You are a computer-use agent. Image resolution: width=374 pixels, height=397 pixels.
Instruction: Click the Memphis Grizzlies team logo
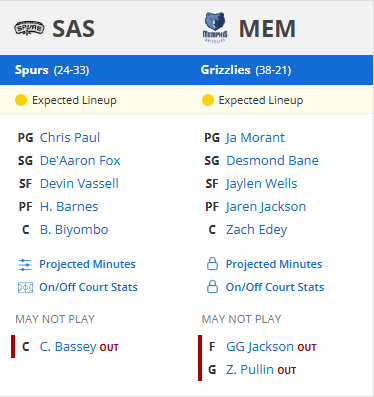(x=215, y=27)
